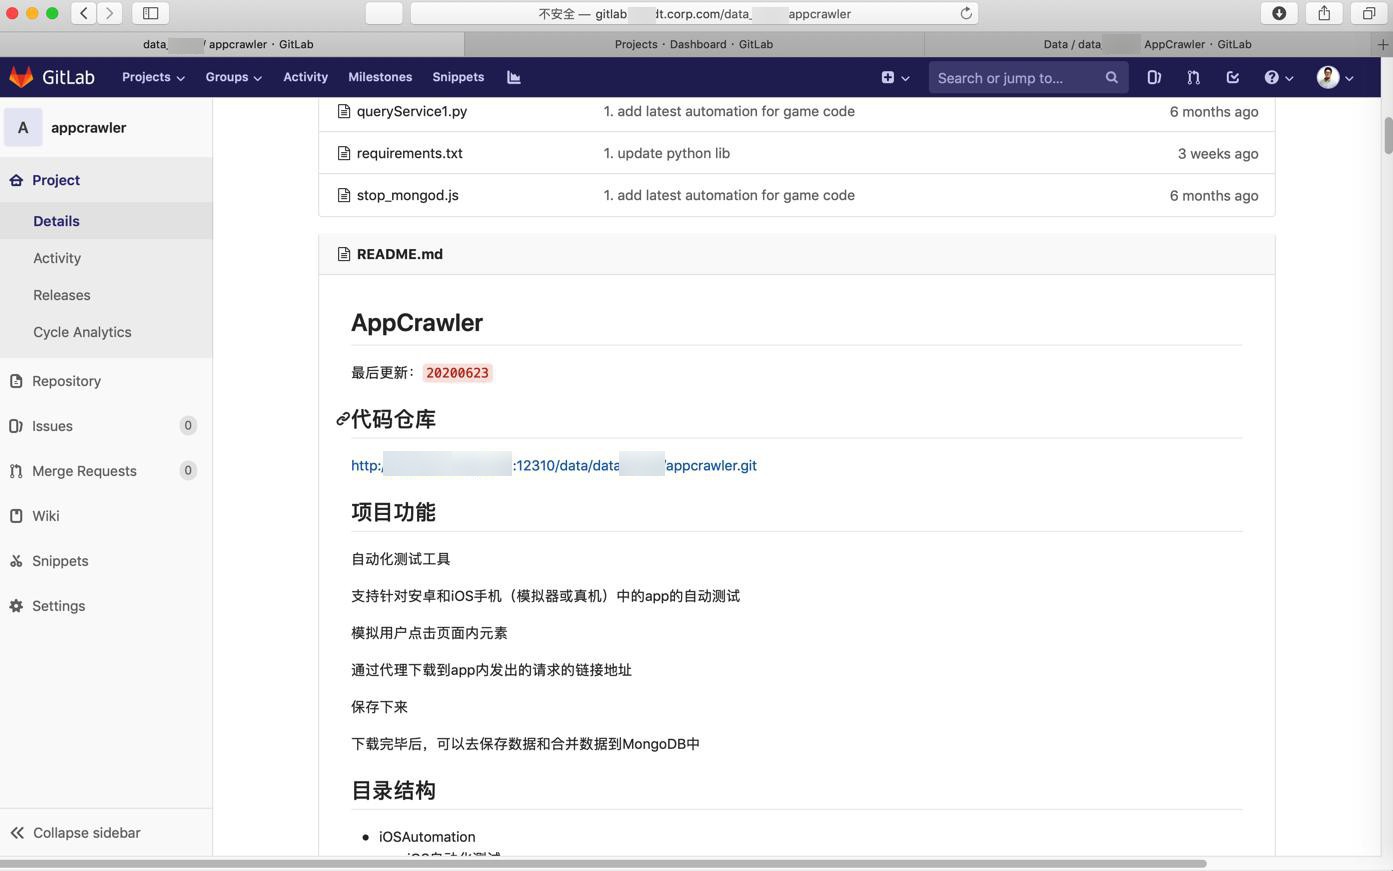Open the instance statistics chart icon
1393x871 pixels.
point(514,77)
